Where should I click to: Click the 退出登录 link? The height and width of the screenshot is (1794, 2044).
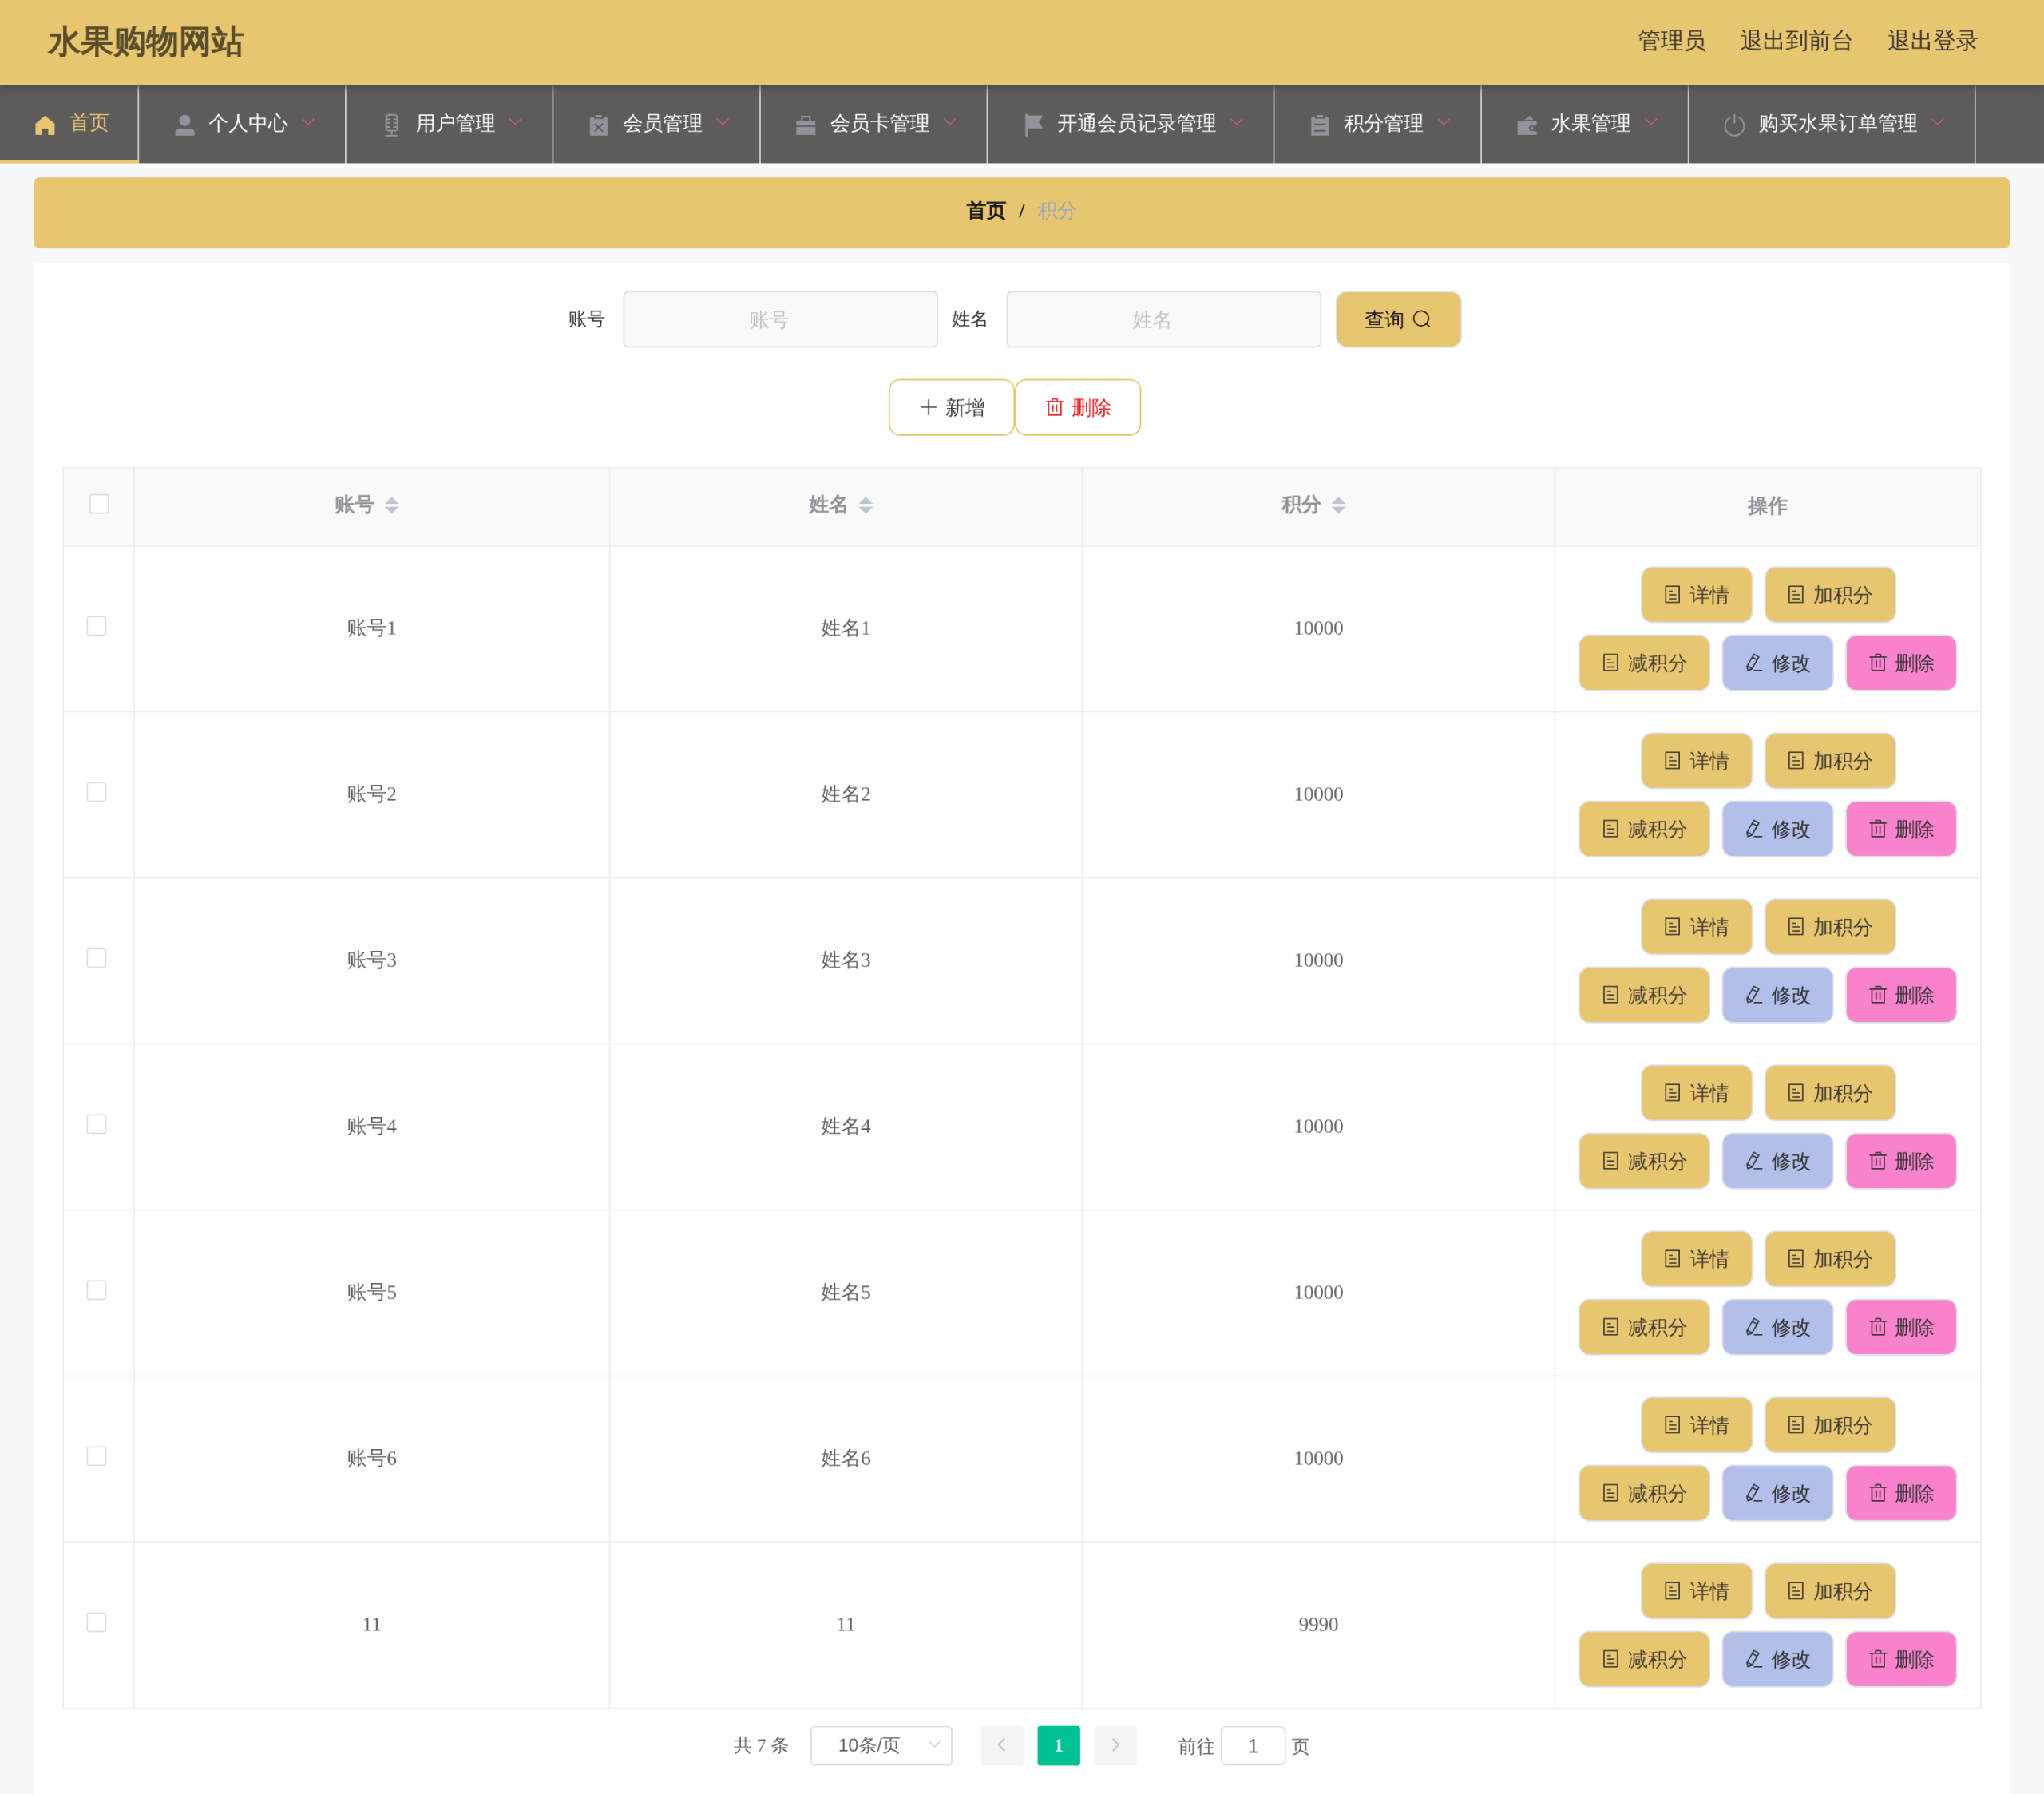pos(1932,41)
